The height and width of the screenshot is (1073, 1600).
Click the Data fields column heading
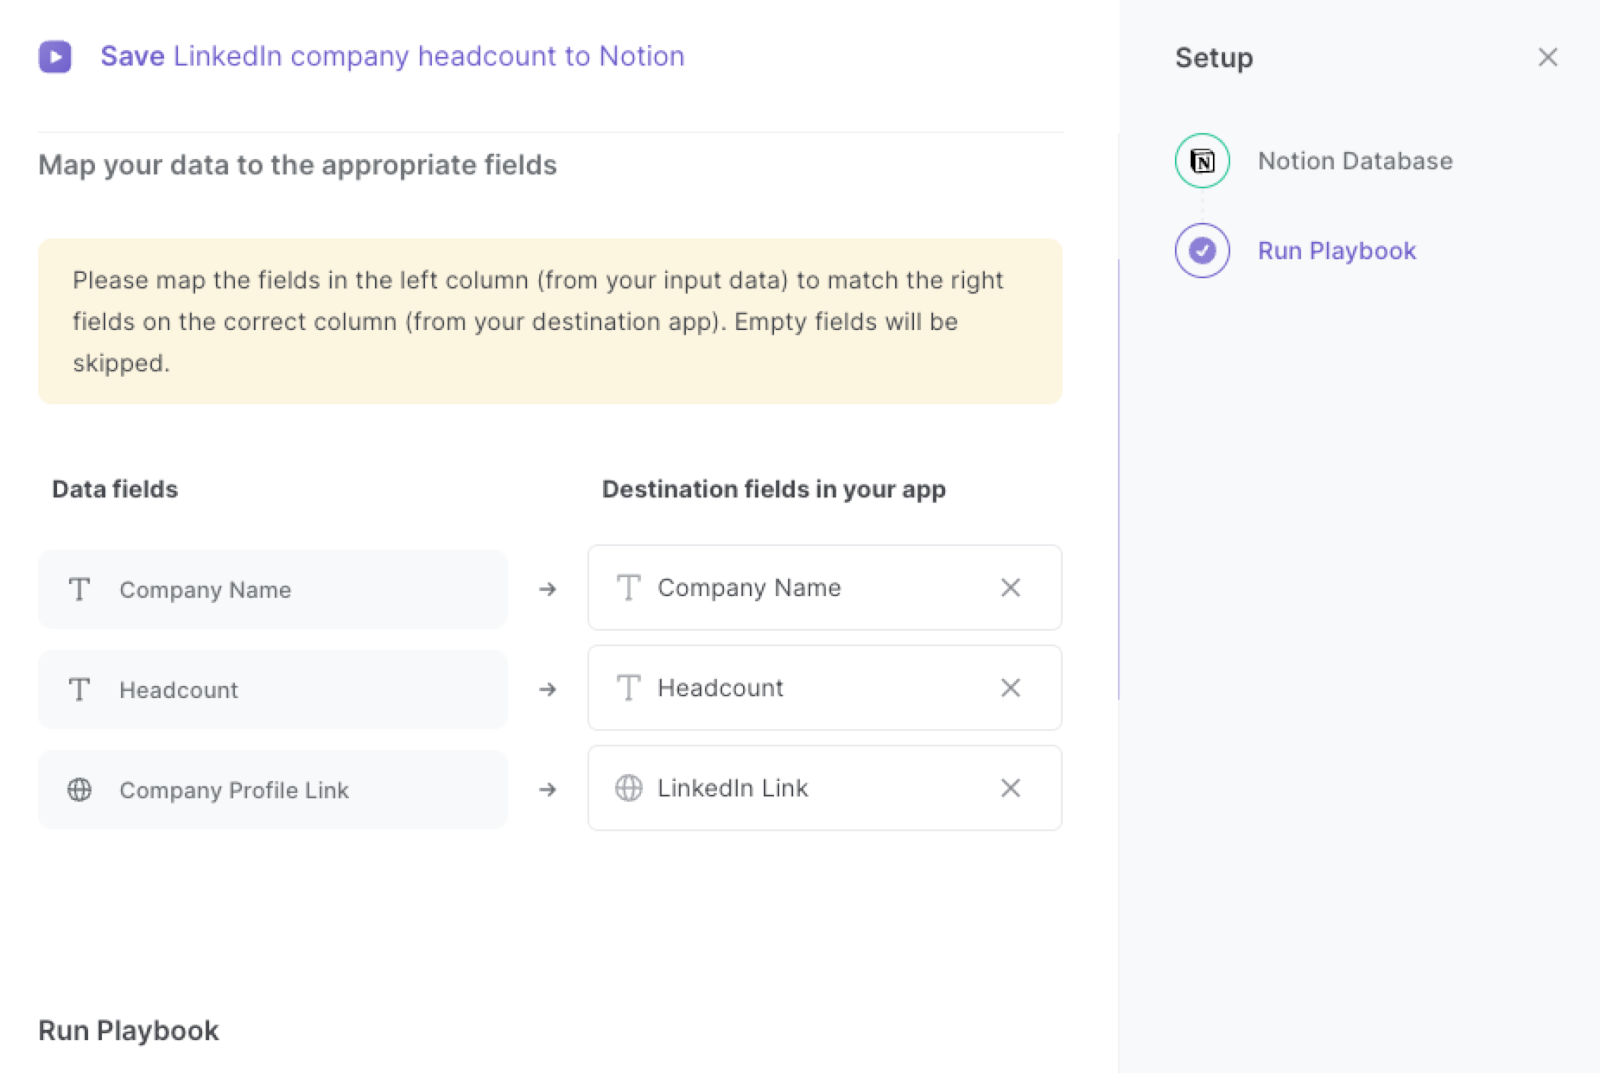[x=115, y=489]
